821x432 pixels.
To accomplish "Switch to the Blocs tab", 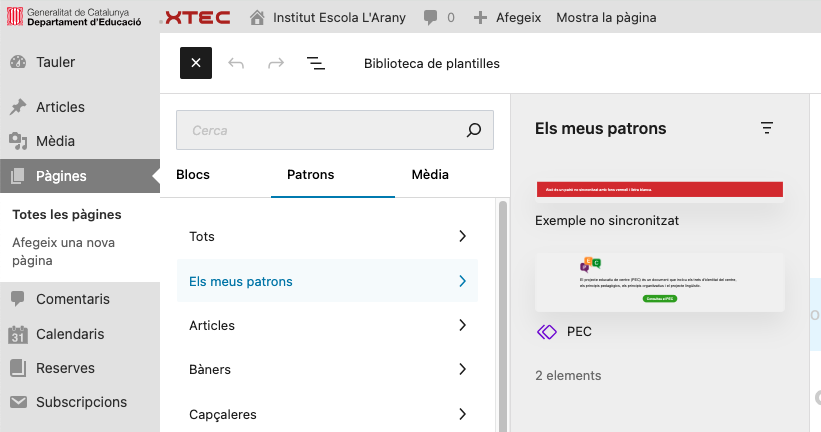I will pos(193,174).
